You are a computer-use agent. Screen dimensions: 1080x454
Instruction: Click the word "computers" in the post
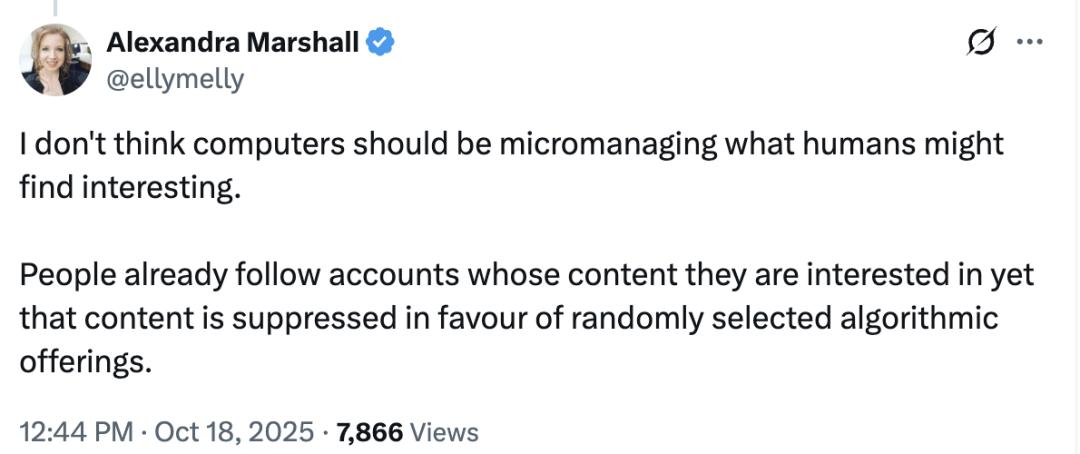tap(246, 144)
